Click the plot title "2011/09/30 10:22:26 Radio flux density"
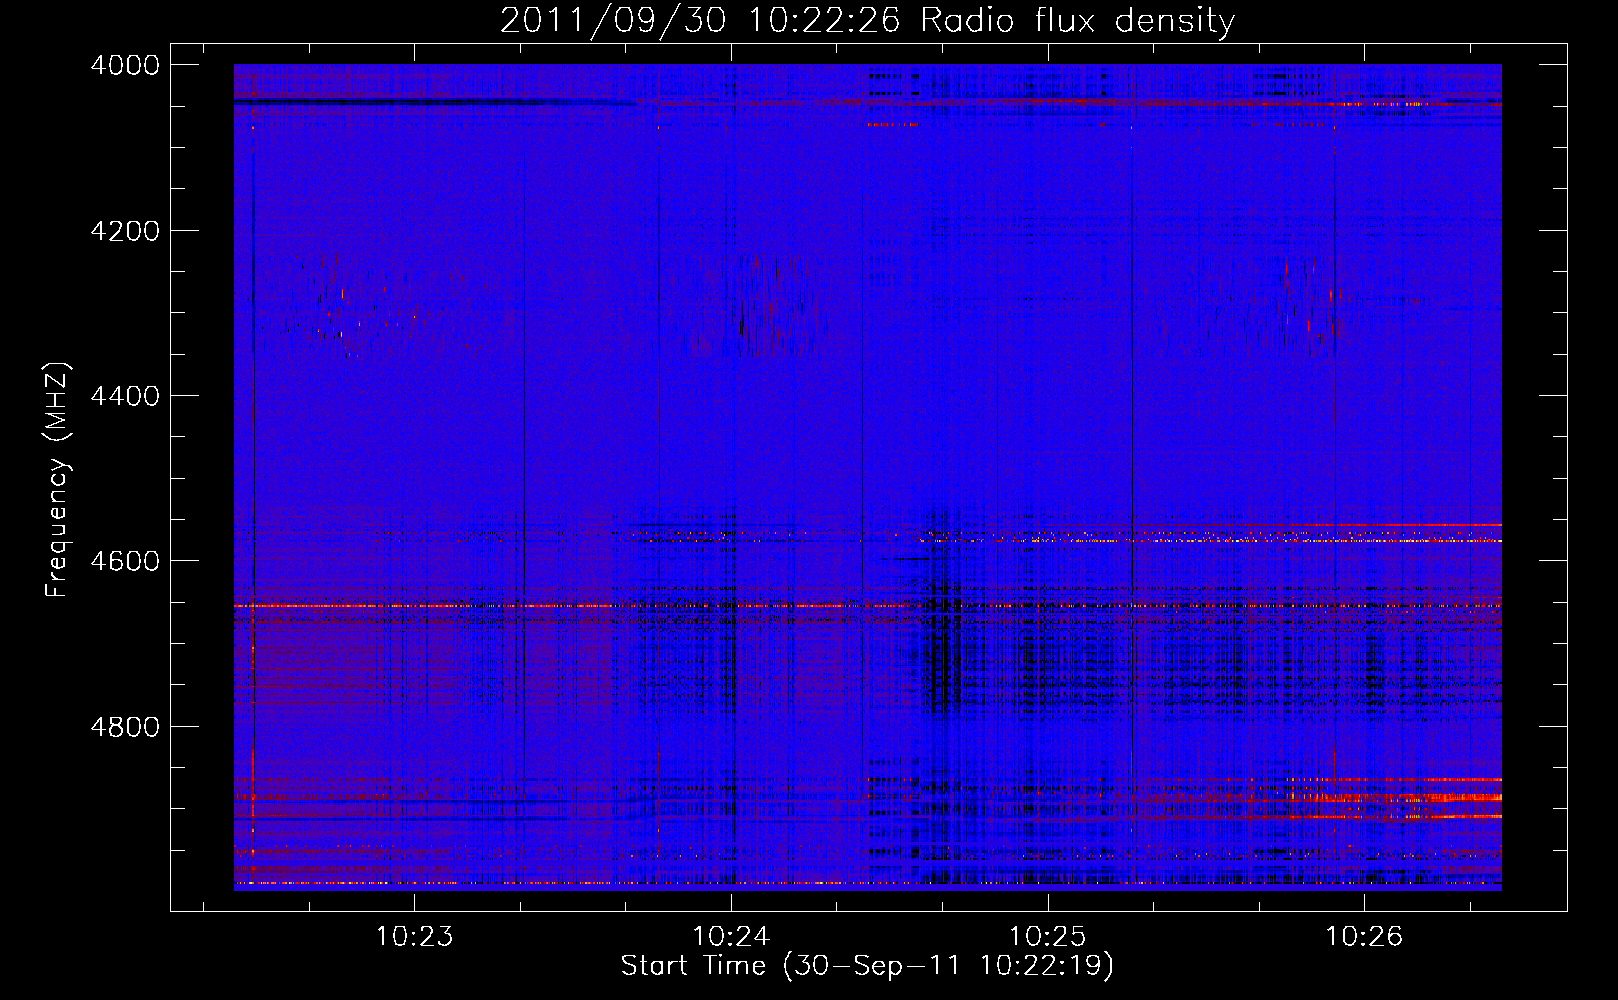1618x1000 pixels. pos(867,20)
